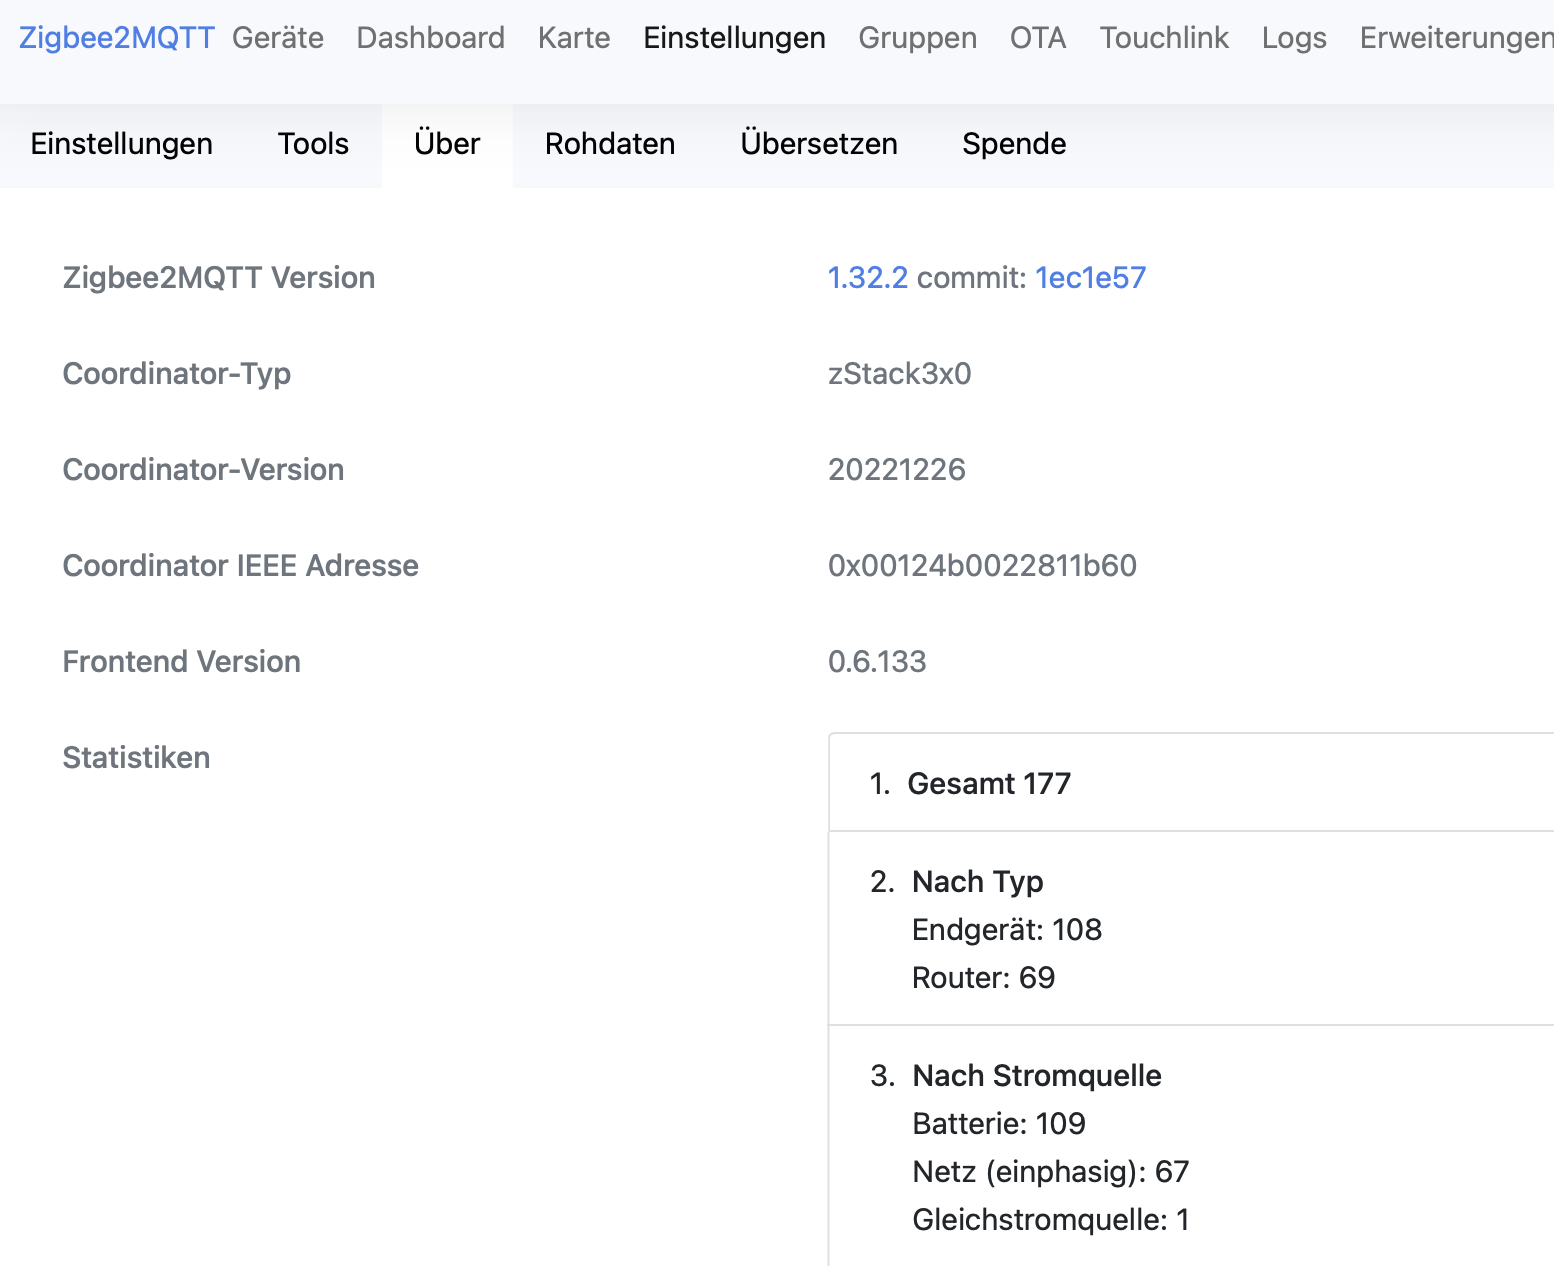Open the Gruppen page
The width and height of the screenshot is (1554, 1266).
(916, 38)
